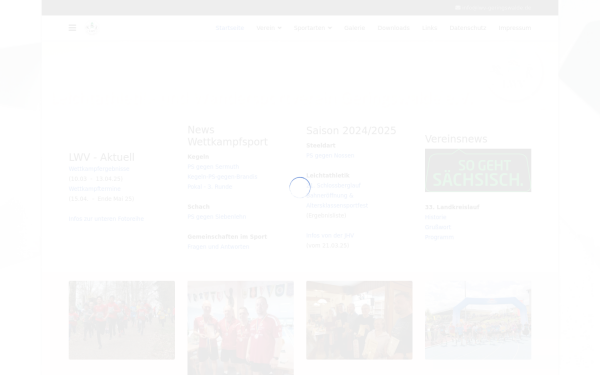This screenshot has height=375, width=600.
Task: Open PS gegen Nossen link
Action: pyautogui.click(x=330, y=156)
